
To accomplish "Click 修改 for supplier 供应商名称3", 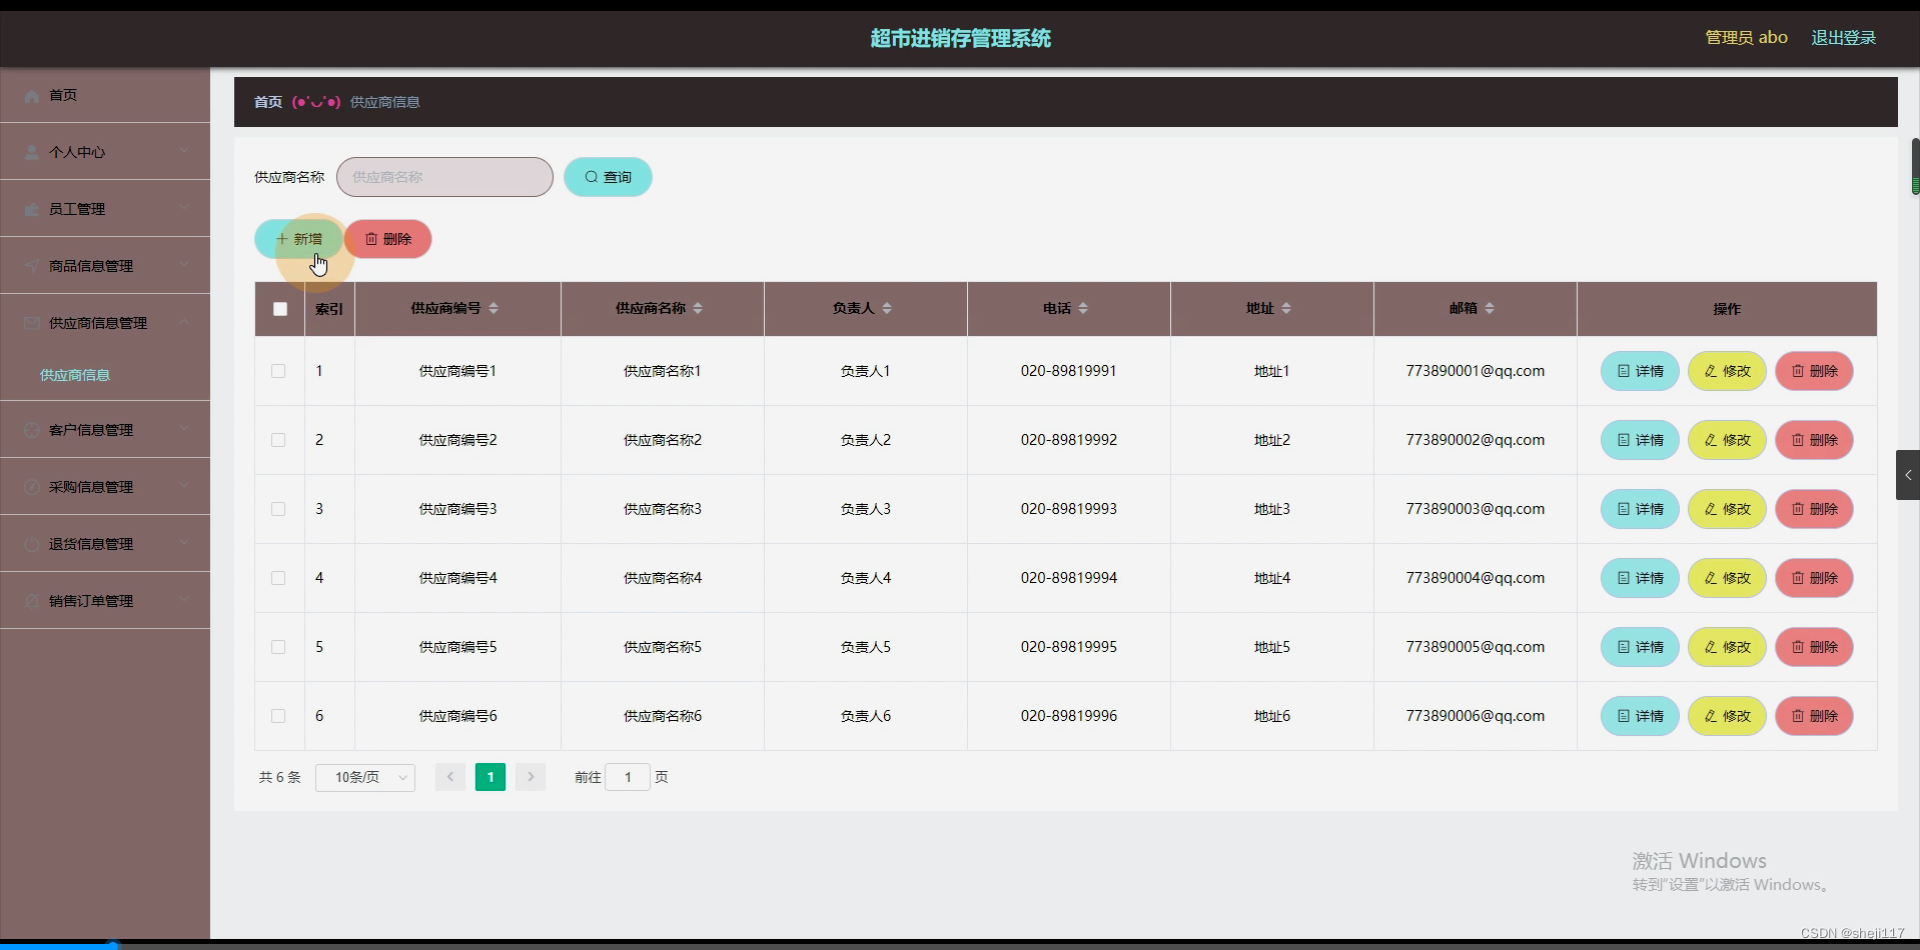I will pyautogui.click(x=1727, y=509).
